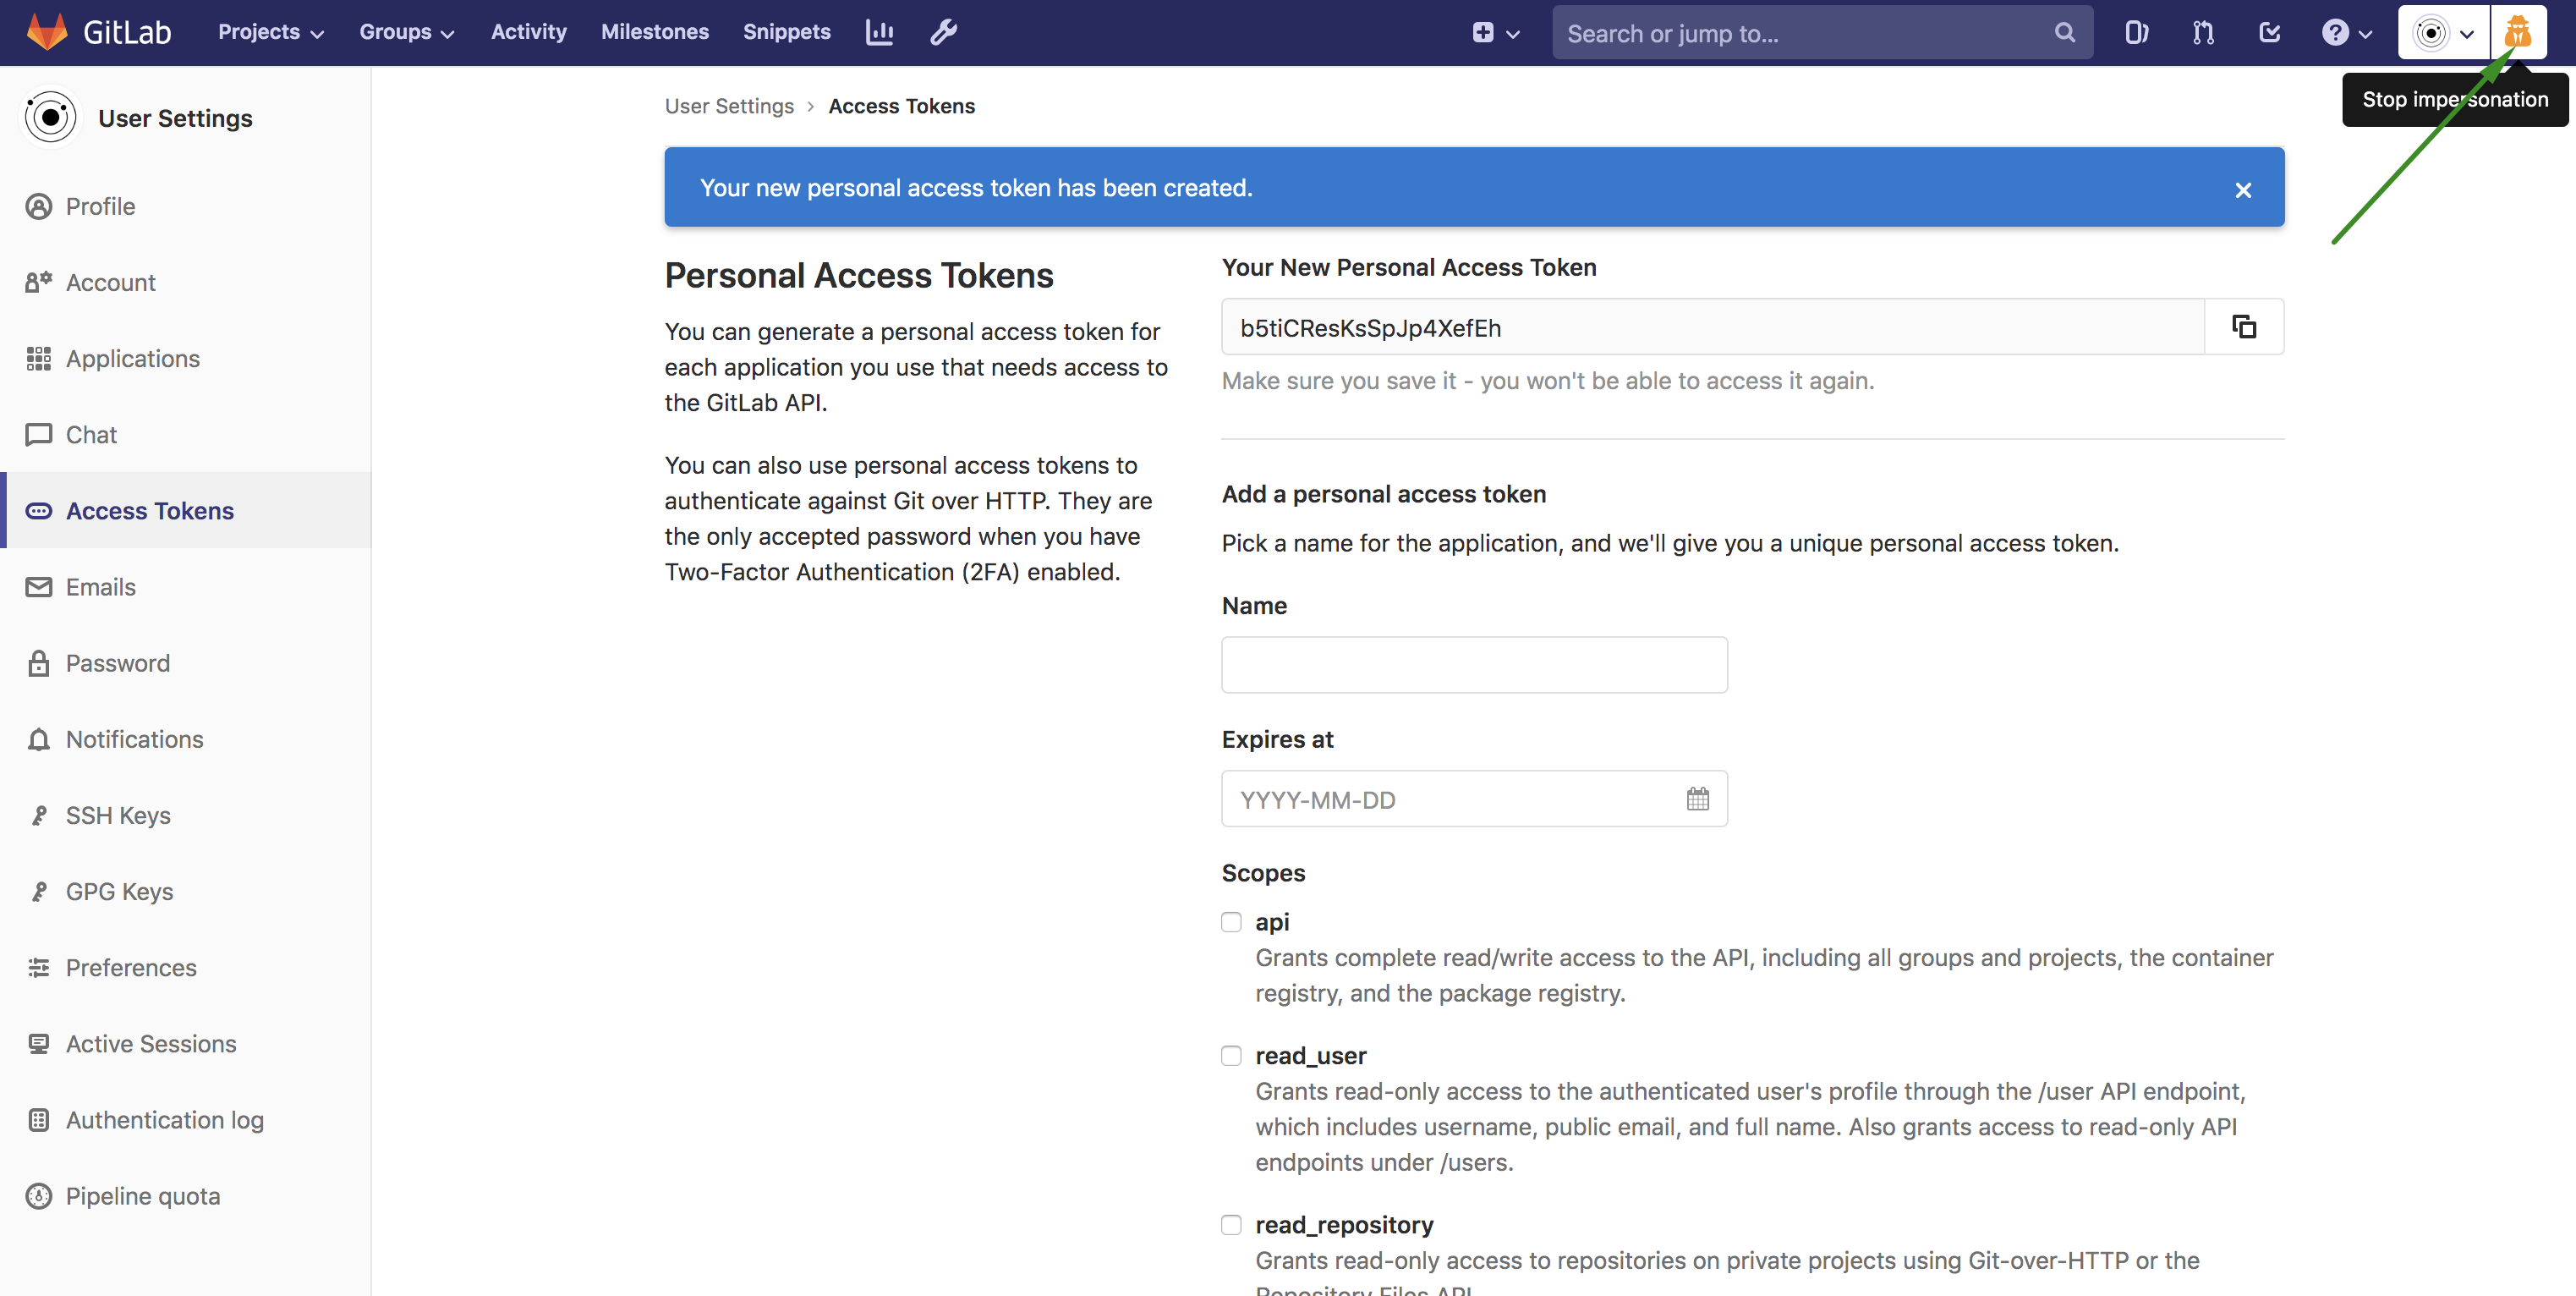
Task: Enable the api scope checkbox
Action: (x=1231, y=919)
